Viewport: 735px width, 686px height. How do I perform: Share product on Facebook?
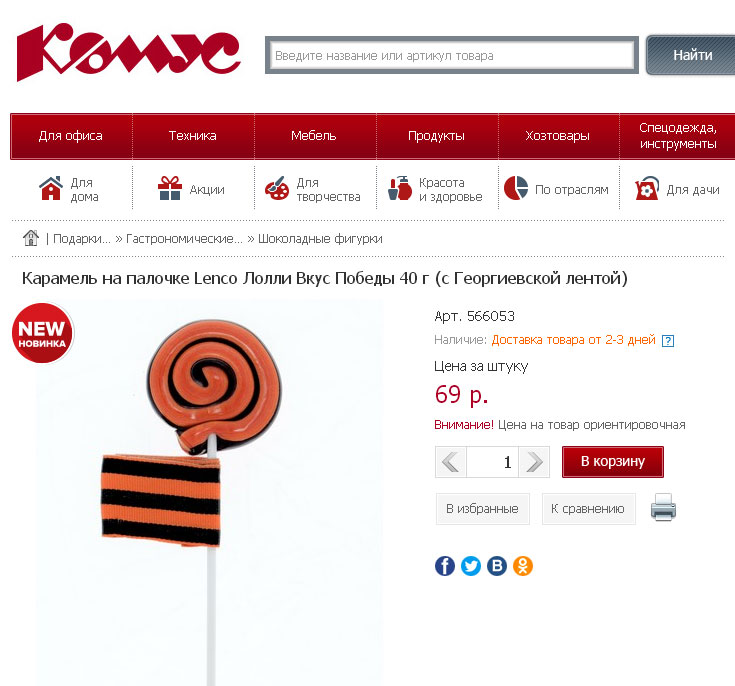pos(444,565)
